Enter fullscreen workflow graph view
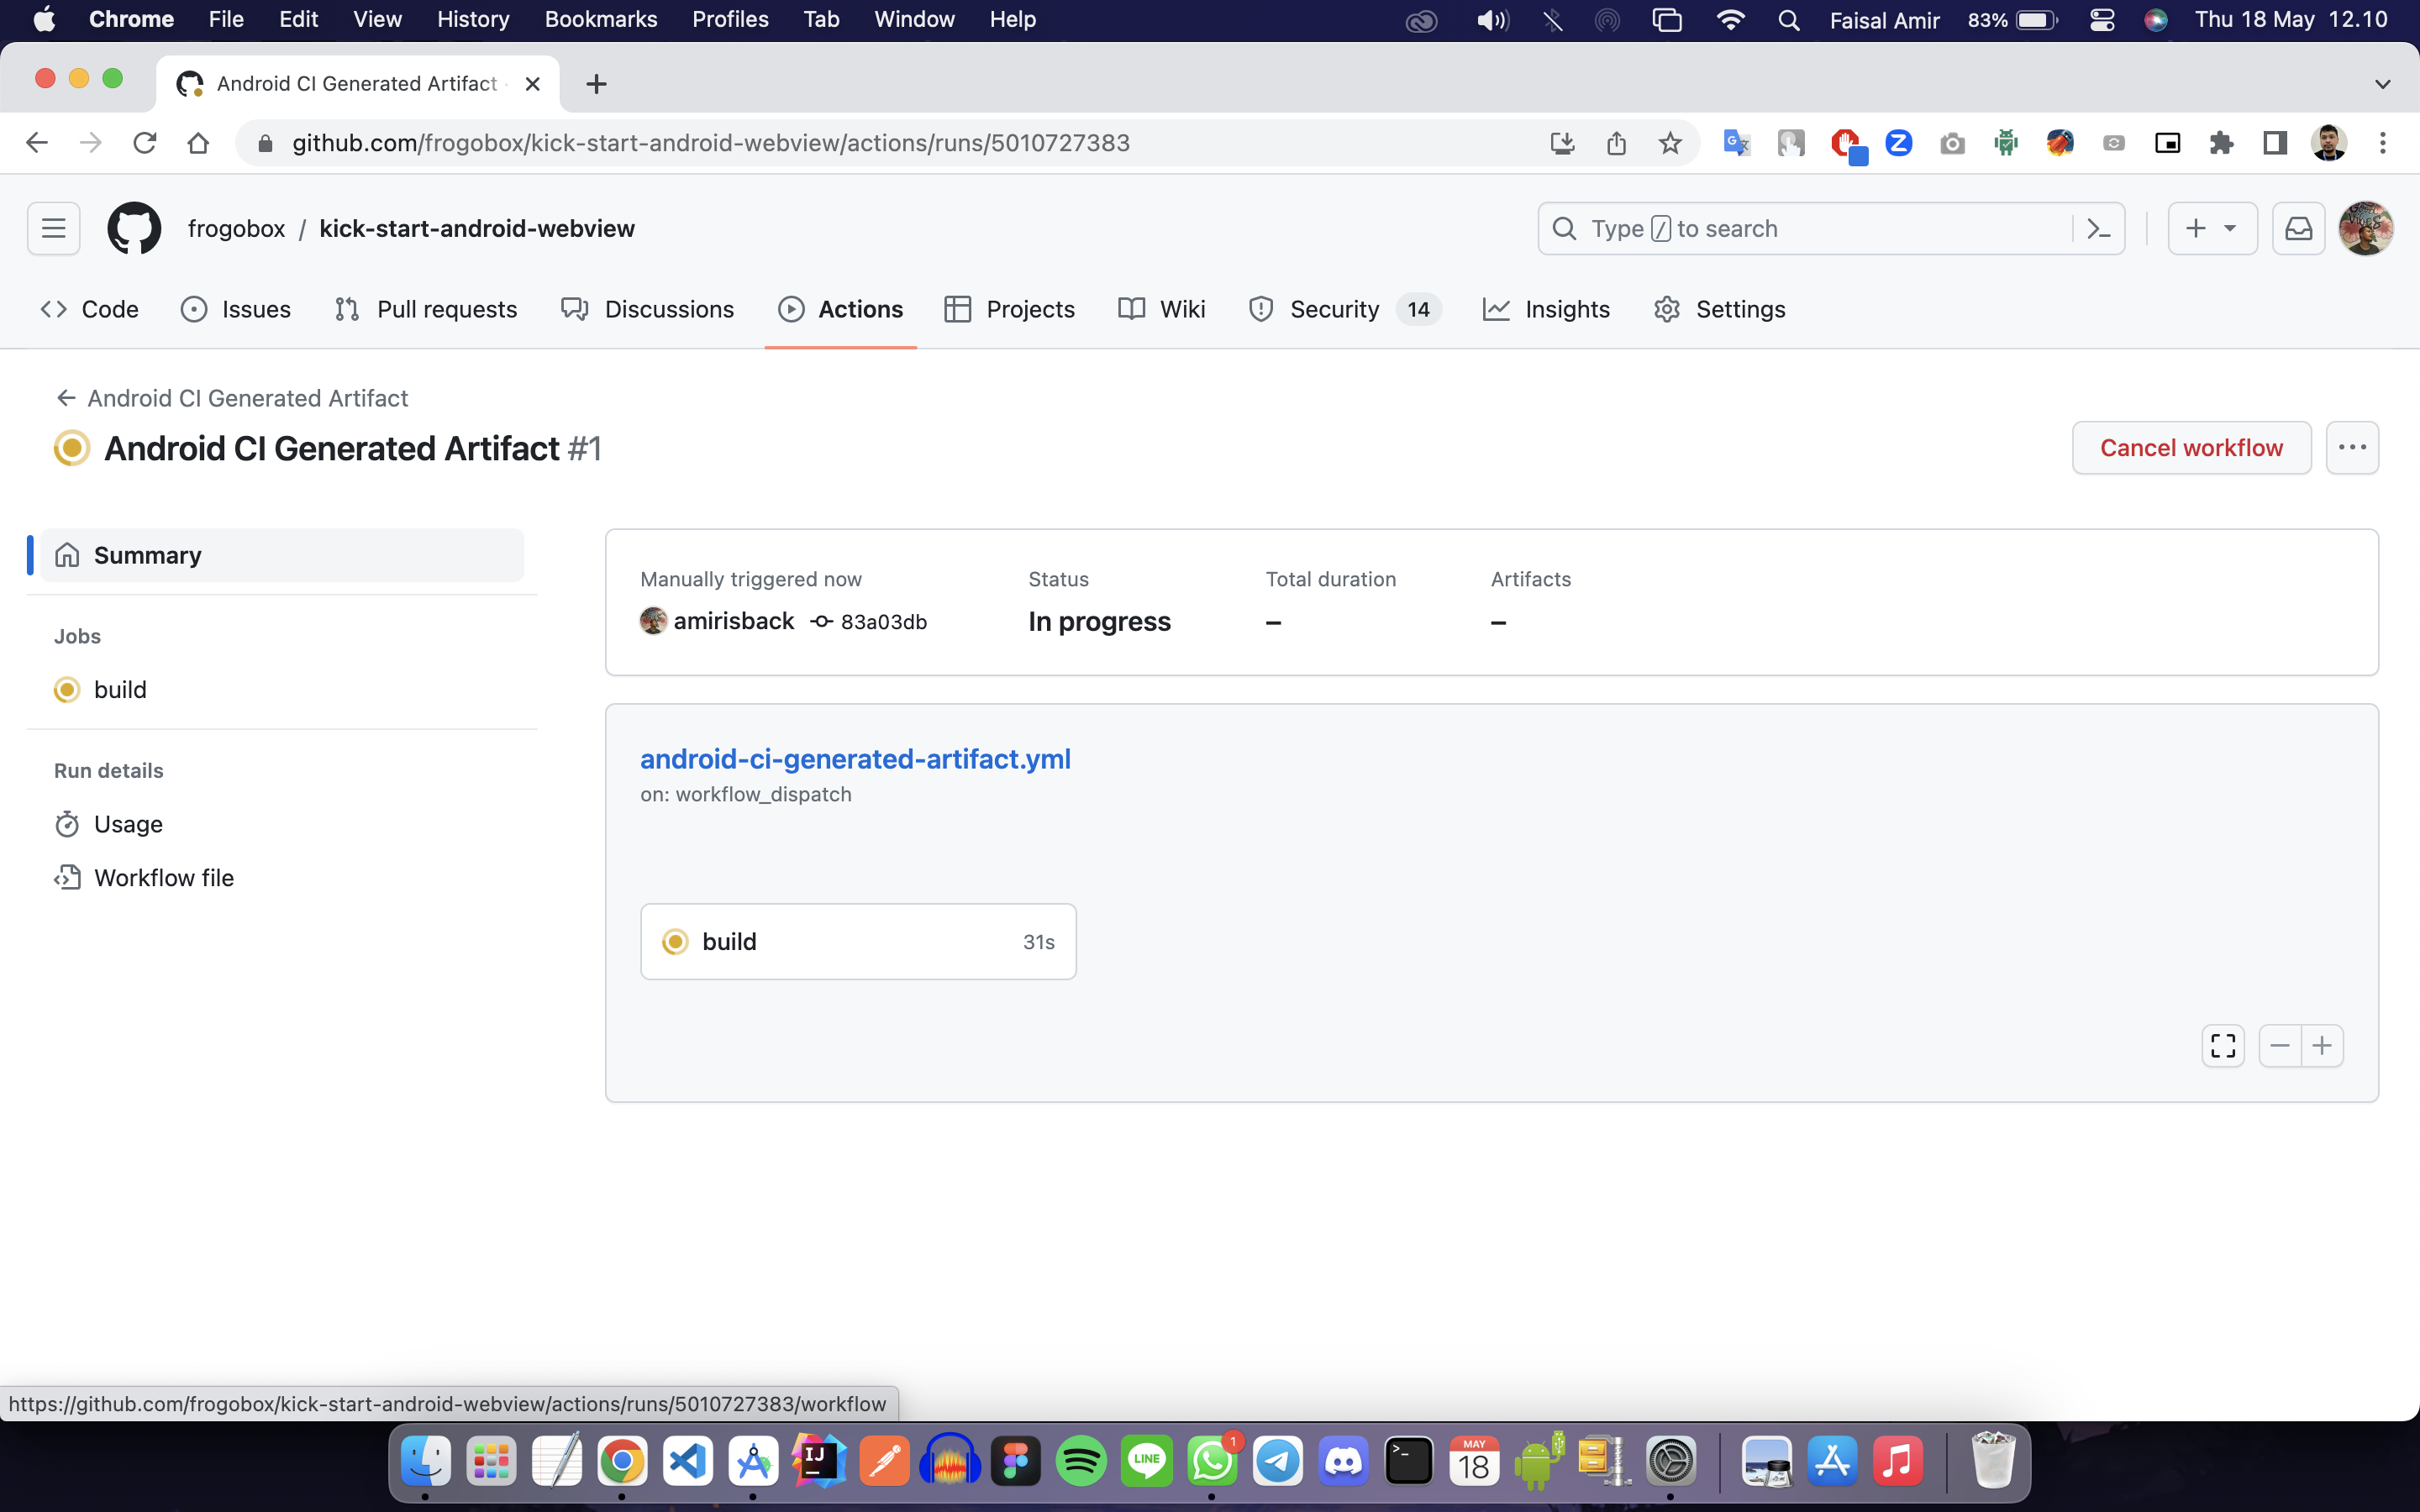The image size is (2420, 1512). point(2222,1046)
